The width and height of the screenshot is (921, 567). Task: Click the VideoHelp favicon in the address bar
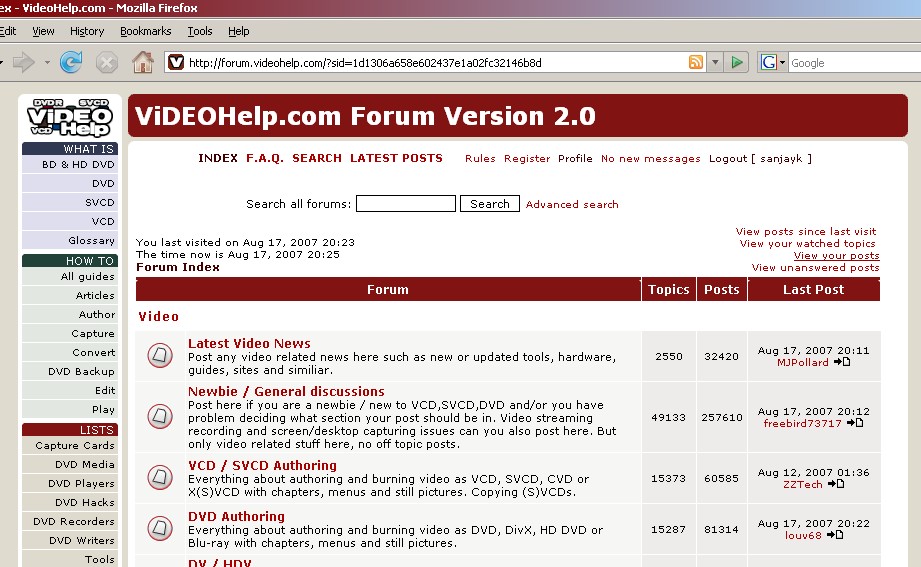[176, 62]
